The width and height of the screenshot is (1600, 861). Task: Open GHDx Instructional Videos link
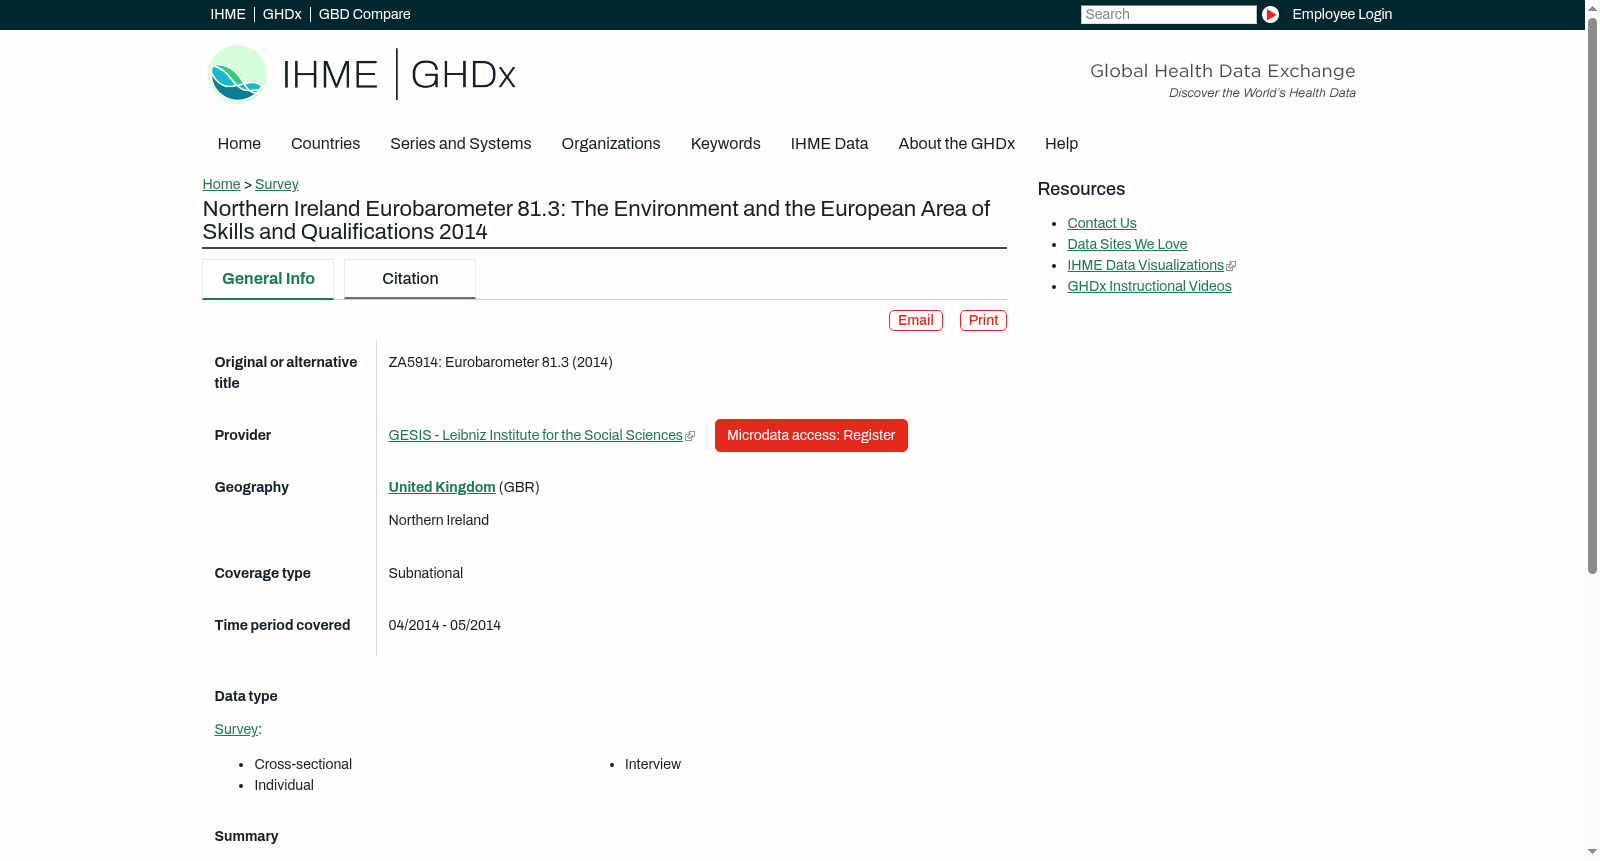click(x=1149, y=286)
